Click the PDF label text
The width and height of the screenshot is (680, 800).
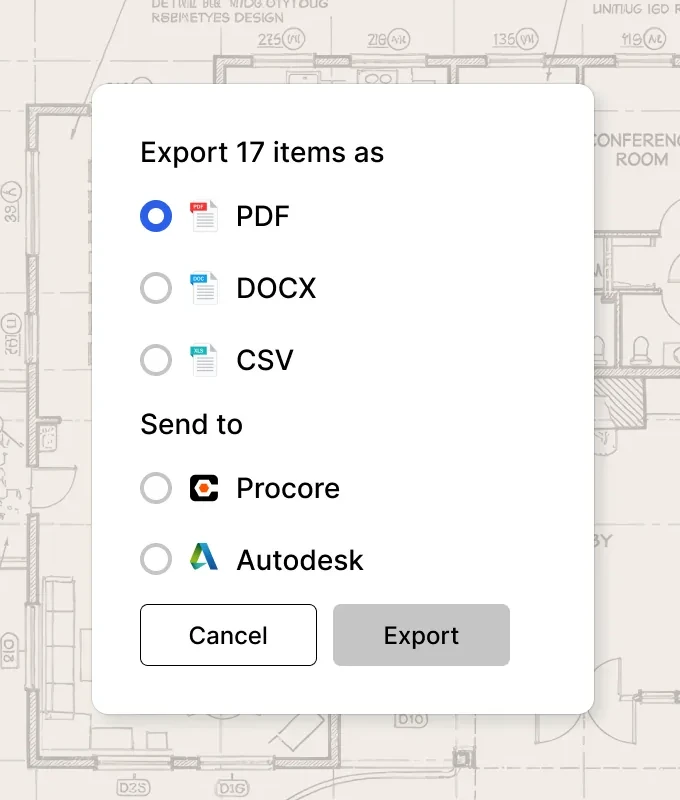pos(263,216)
